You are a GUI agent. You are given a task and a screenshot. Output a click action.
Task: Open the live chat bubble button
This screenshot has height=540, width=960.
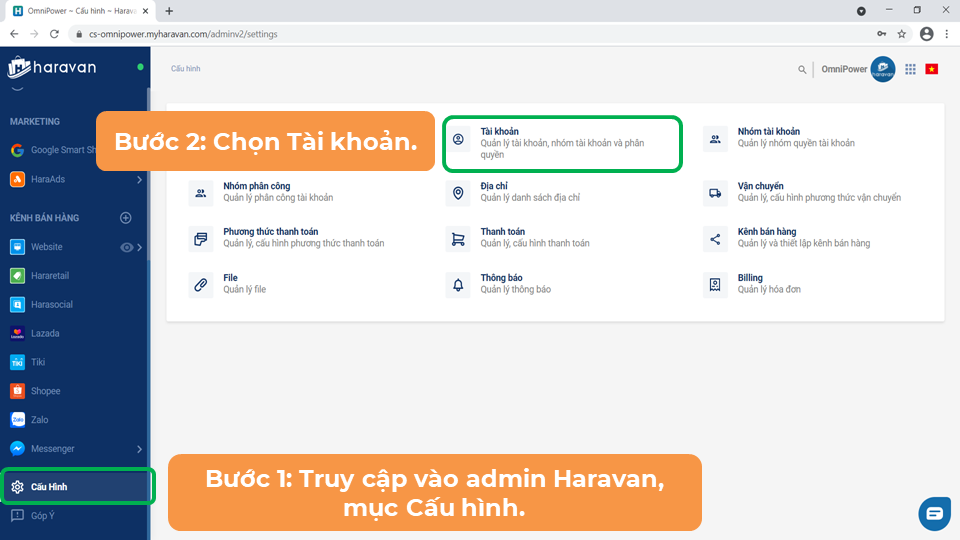(934, 513)
